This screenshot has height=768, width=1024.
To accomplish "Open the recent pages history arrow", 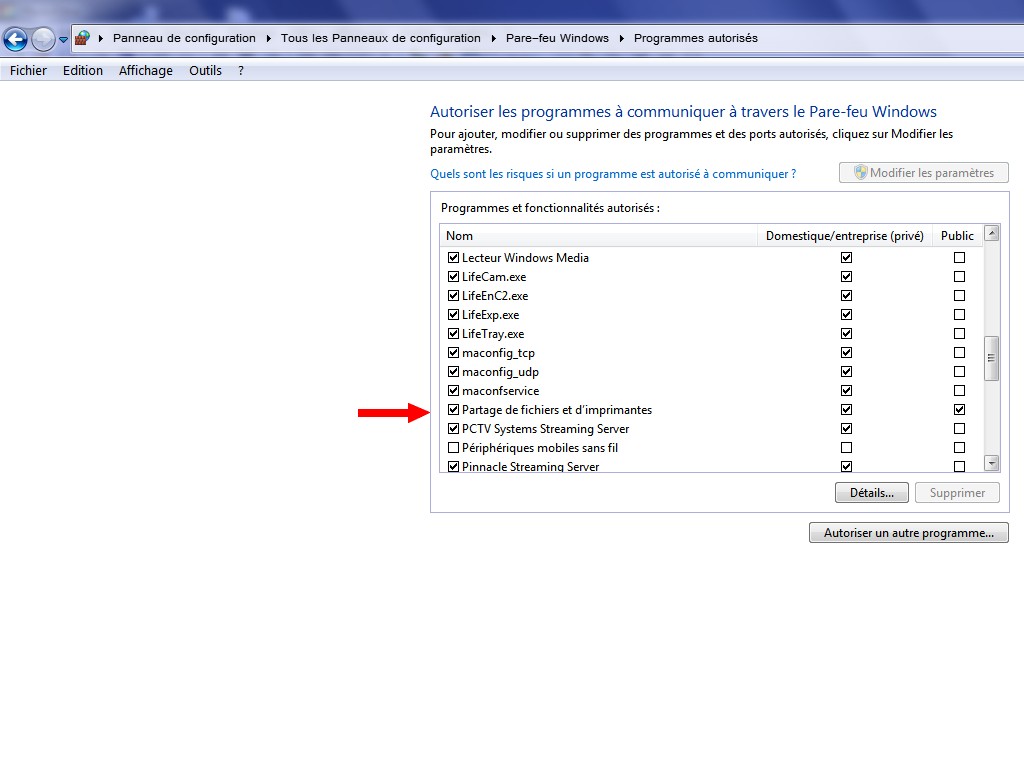I will [x=64, y=40].
